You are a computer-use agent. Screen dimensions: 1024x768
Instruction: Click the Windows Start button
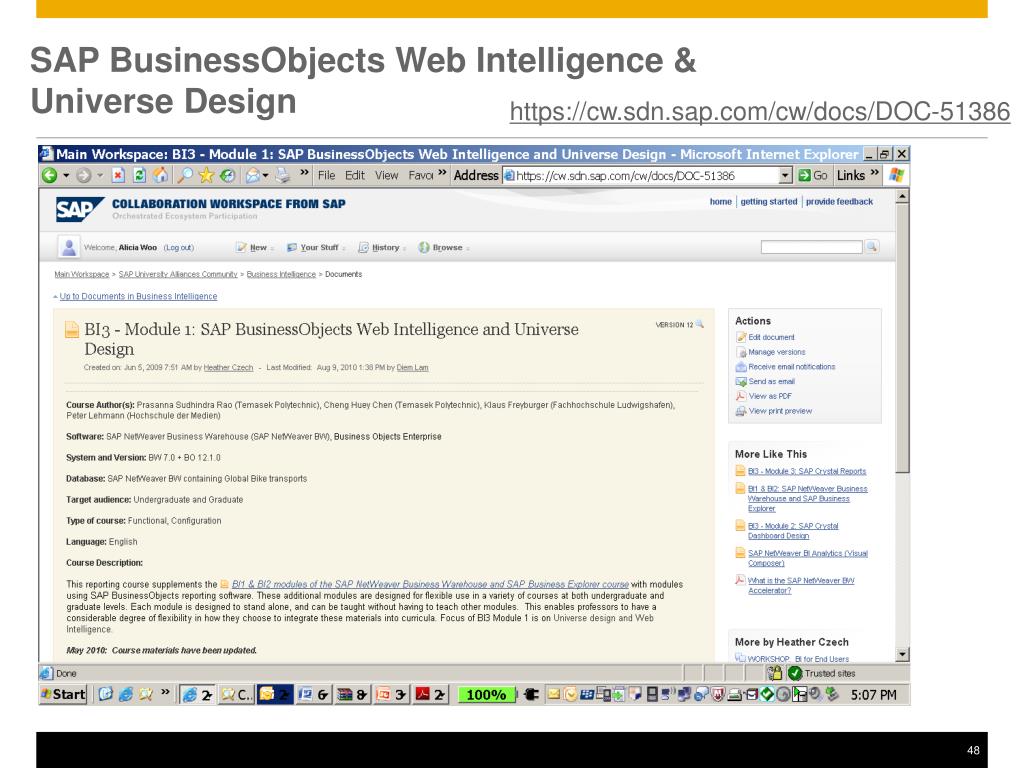click(63, 694)
